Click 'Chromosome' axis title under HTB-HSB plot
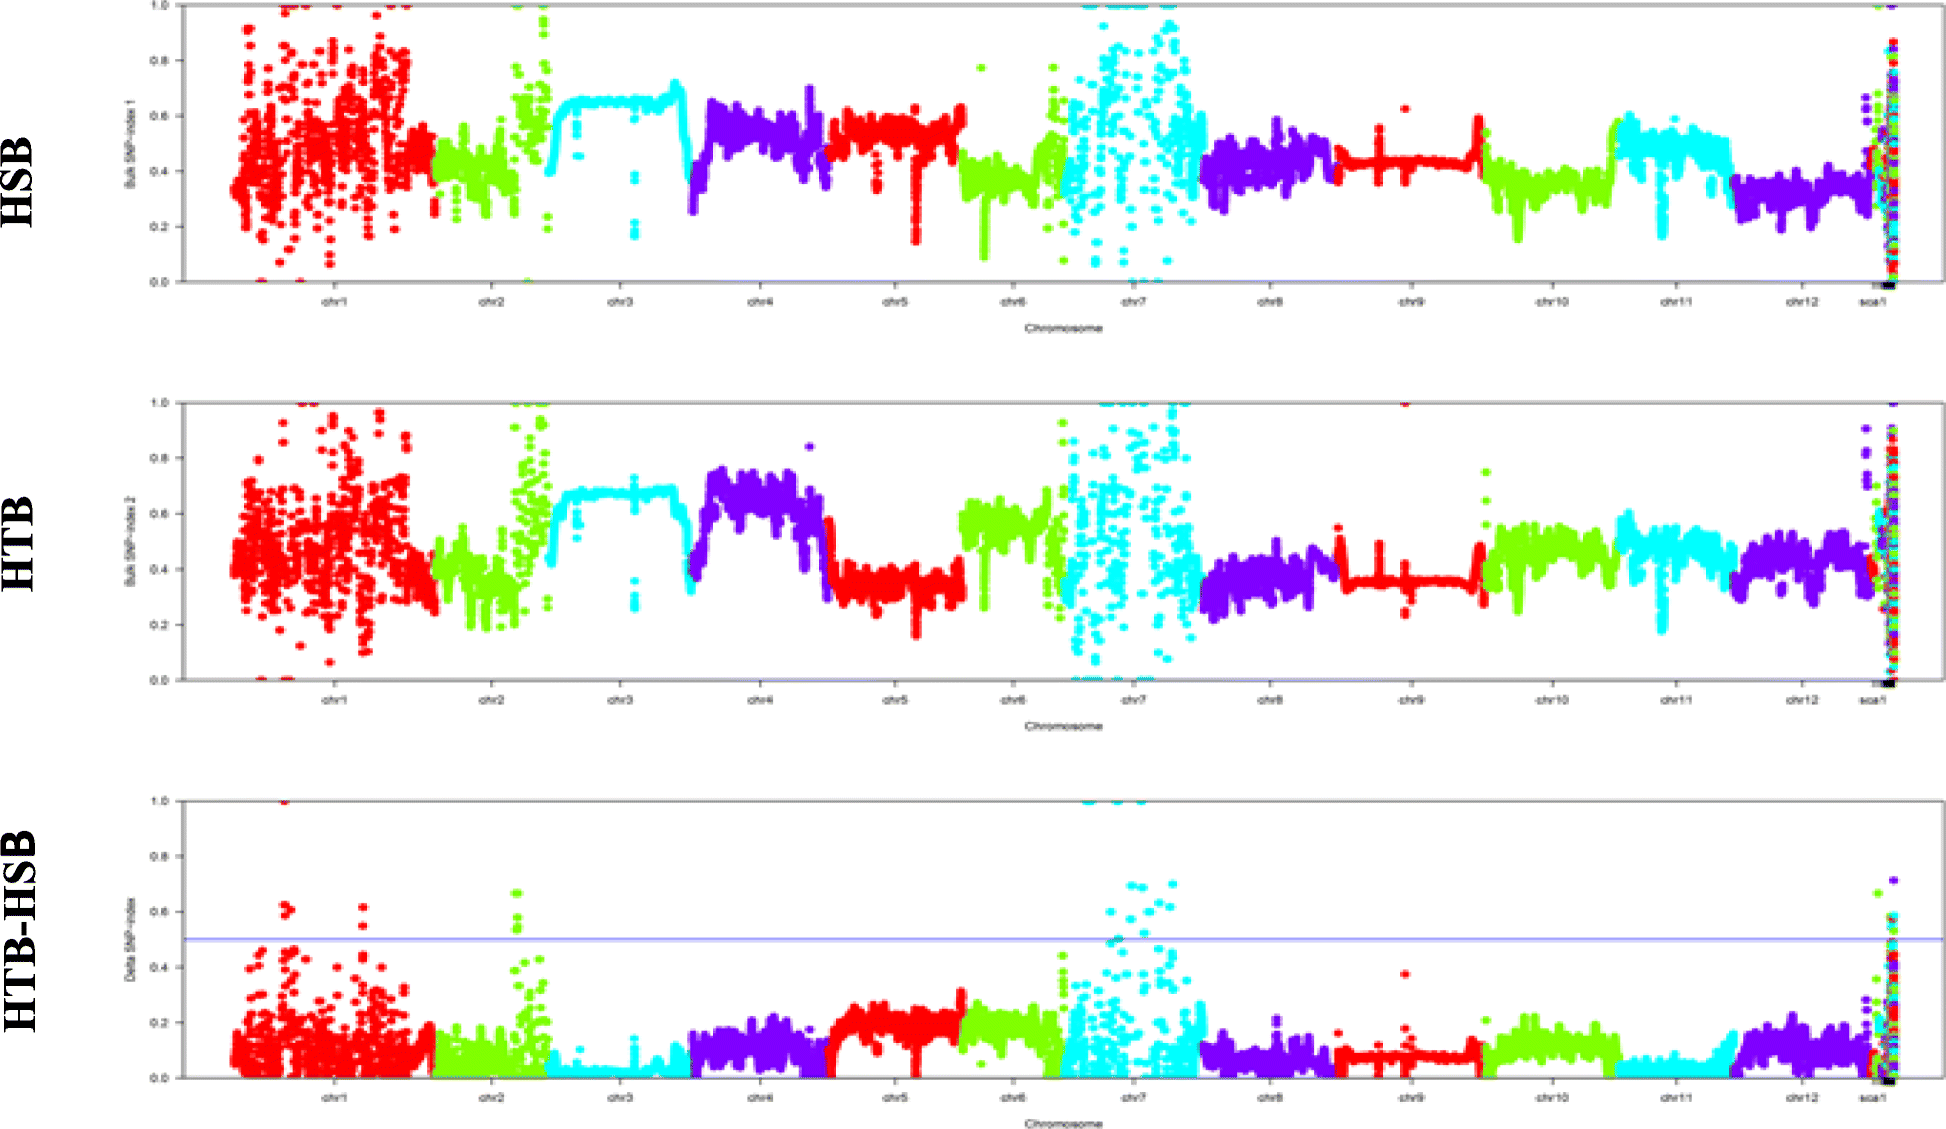The height and width of the screenshot is (1129, 1946). point(1063,1124)
